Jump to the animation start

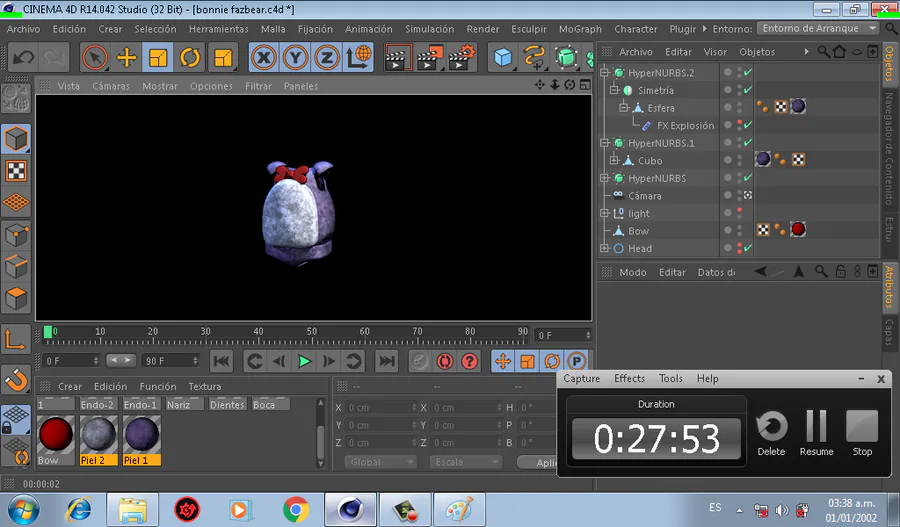coord(222,361)
